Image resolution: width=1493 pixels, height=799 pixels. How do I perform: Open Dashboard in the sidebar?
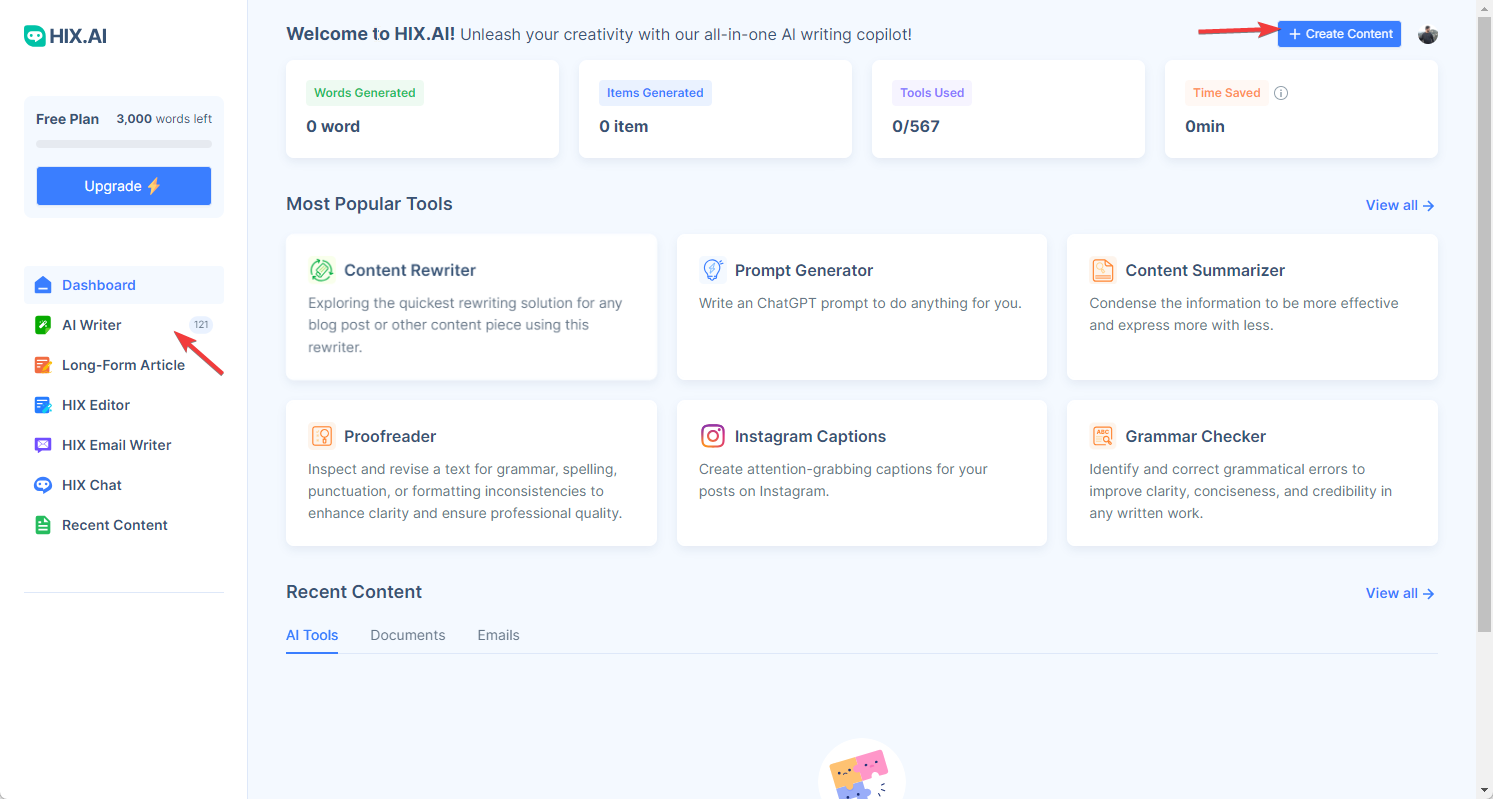click(124, 285)
